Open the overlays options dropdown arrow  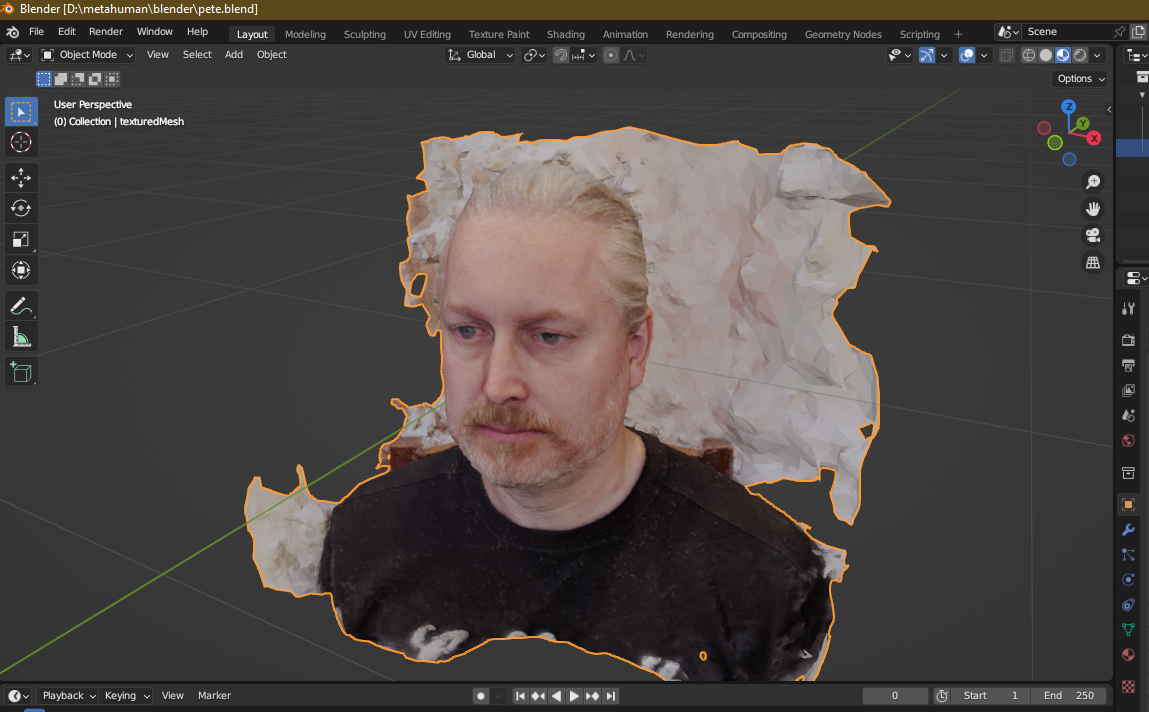click(x=984, y=55)
